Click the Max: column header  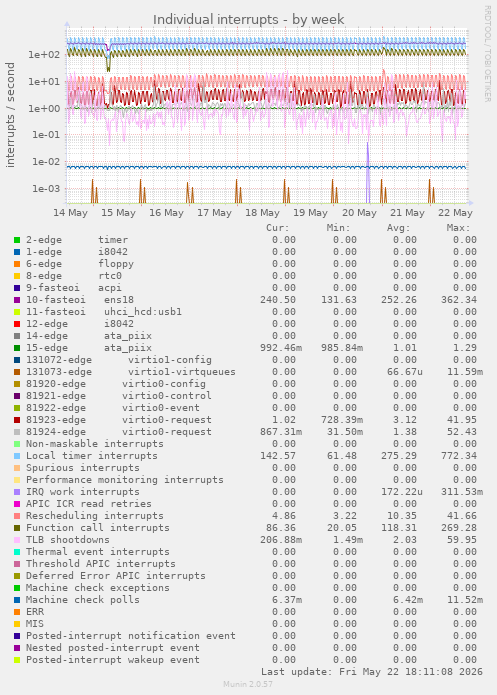click(x=458, y=228)
